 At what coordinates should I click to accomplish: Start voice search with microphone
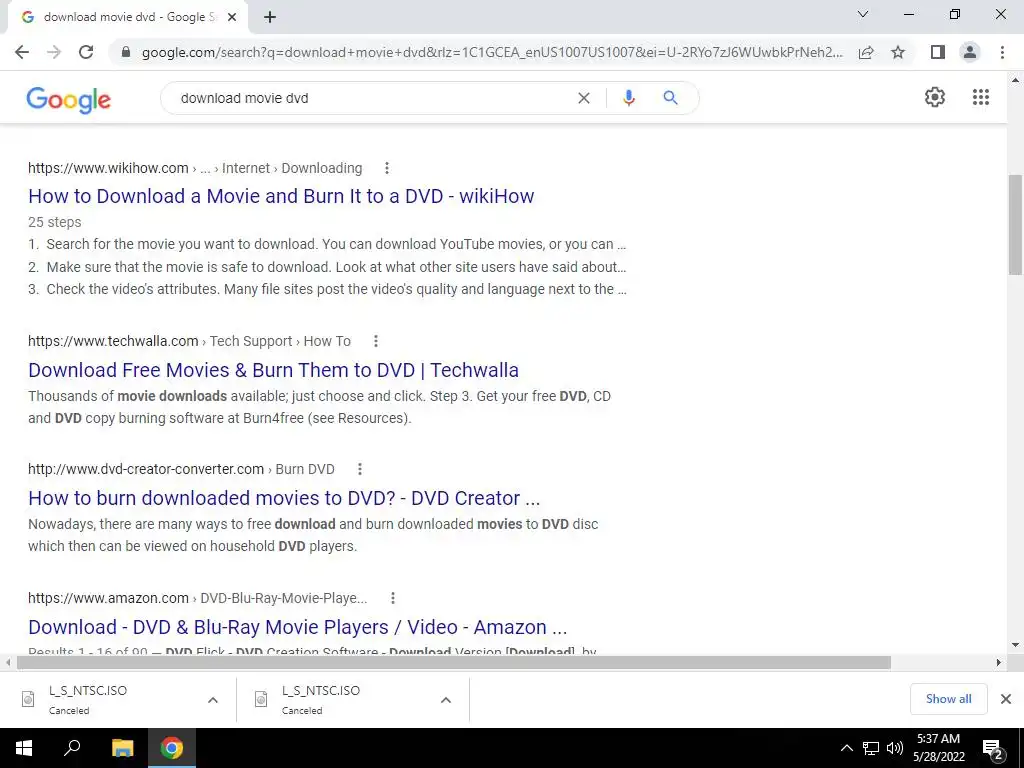click(629, 98)
